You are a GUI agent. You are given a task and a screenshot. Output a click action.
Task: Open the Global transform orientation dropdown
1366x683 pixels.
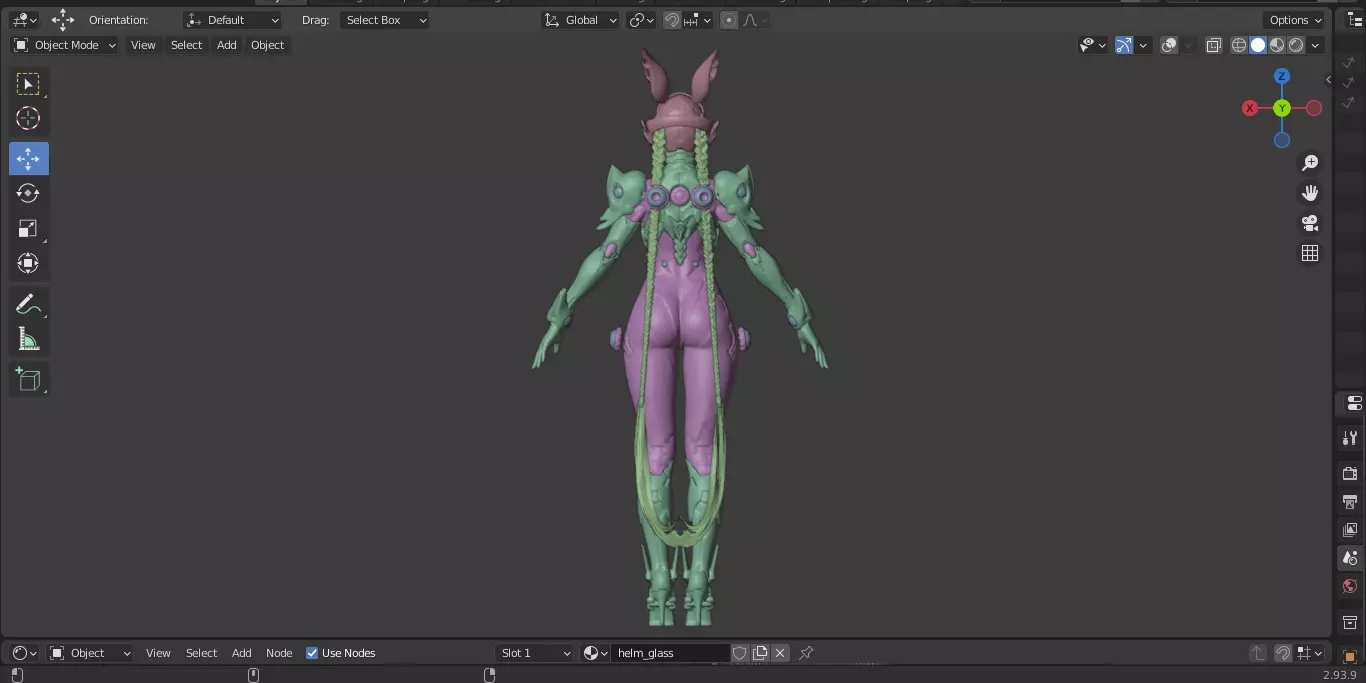click(581, 20)
